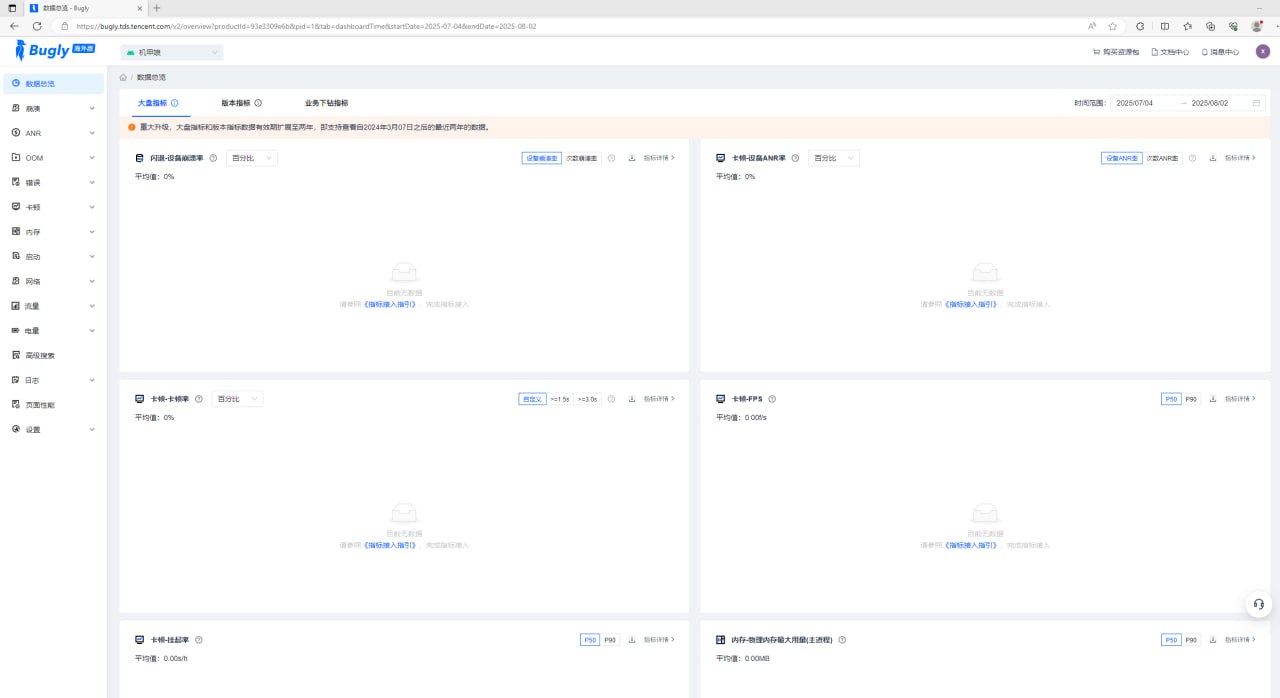This screenshot has height=698, width=1280.
Task: Click the home icon in the breadcrumb
Action: tap(123, 77)
